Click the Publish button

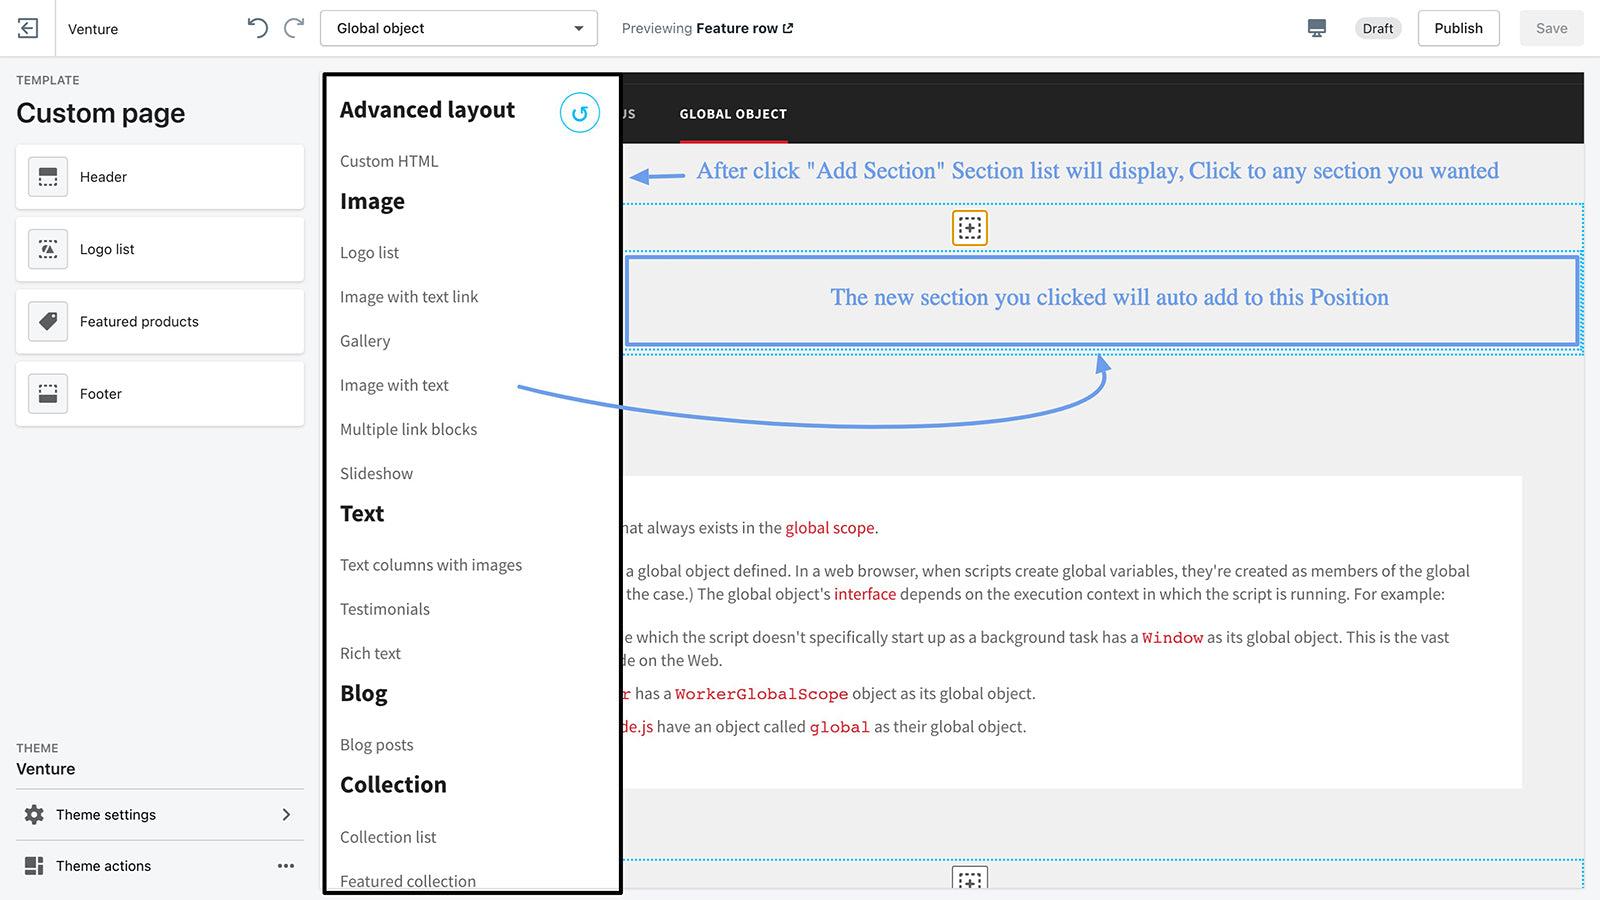tap(1458, 28)
